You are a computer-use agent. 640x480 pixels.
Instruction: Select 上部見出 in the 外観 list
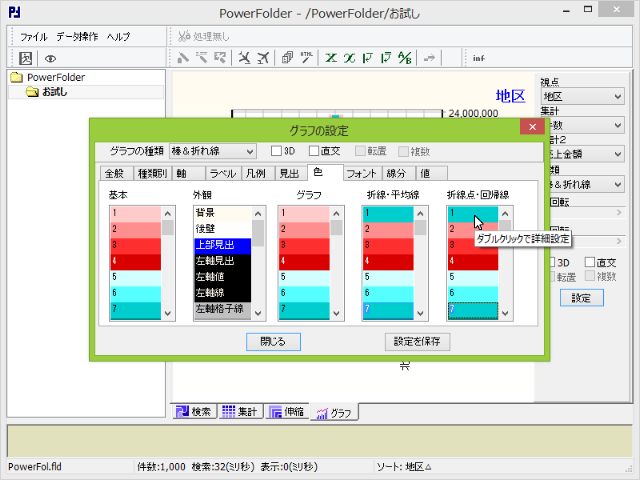tap(222, 245)
